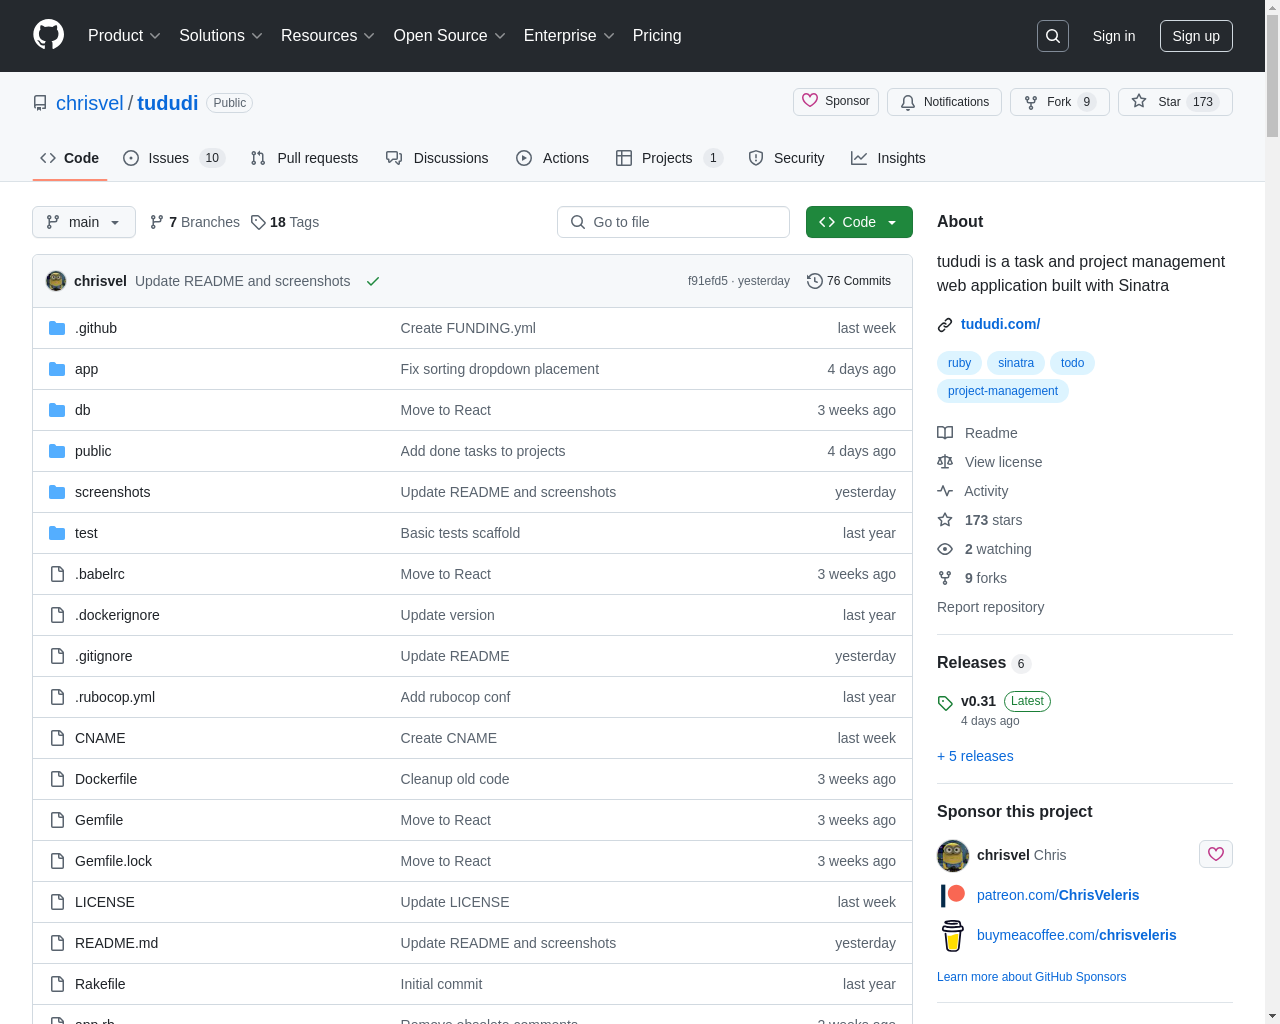The width and height of the screenshot is (1280, 1024).
Task: Click the + 5 releases link
Action: tap(975, 756)
